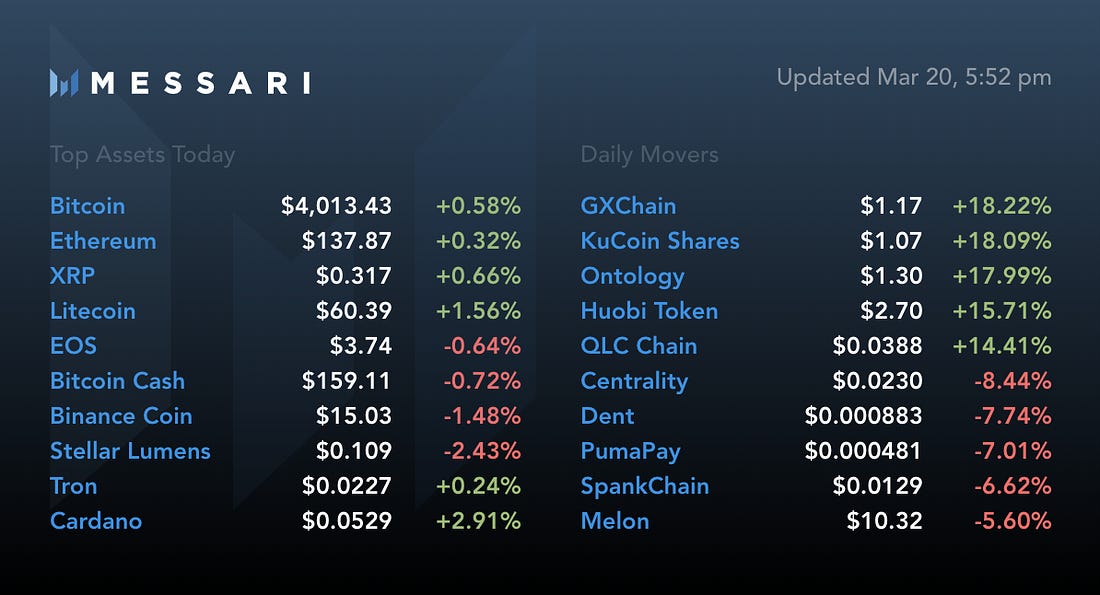Viewport: 1100px width, 595px height.
Task: Select the Huobi Token link
Action: click(x=650, y=311)
